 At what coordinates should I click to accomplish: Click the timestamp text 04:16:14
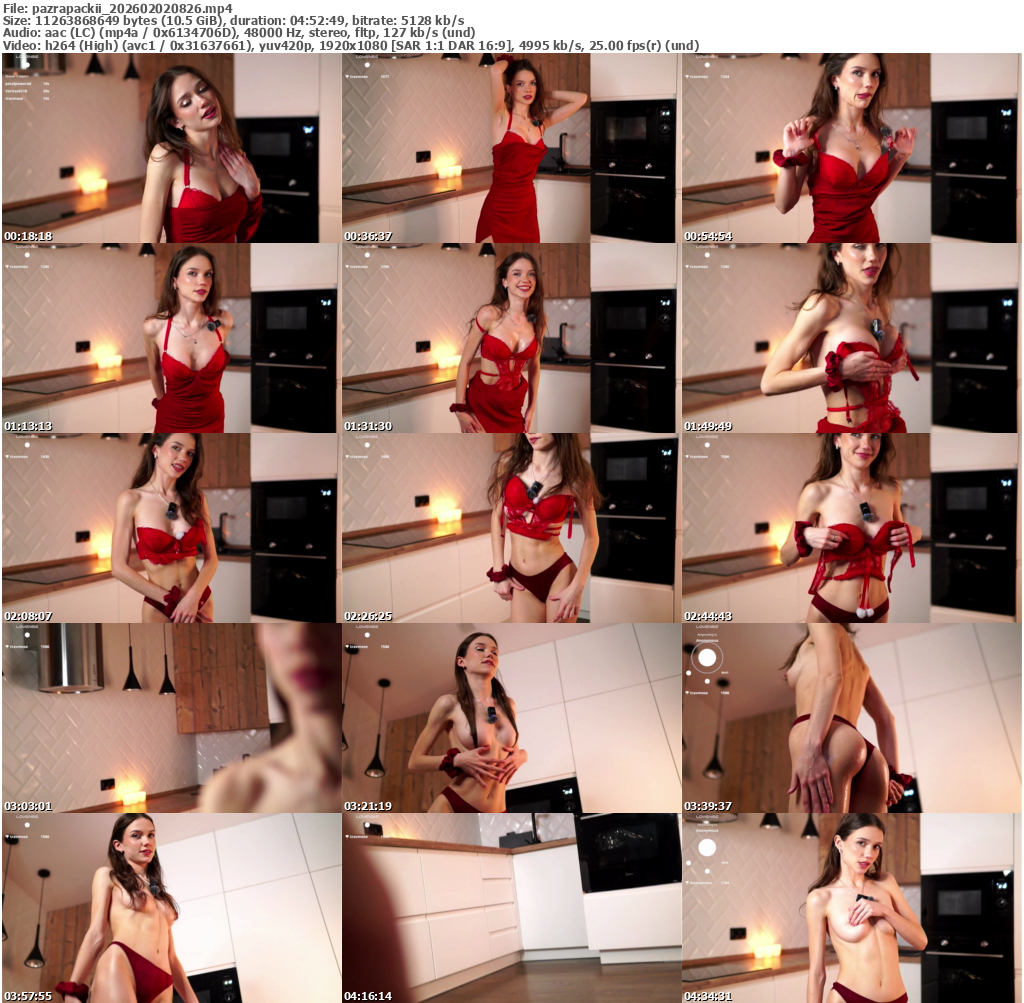[368, 996]
